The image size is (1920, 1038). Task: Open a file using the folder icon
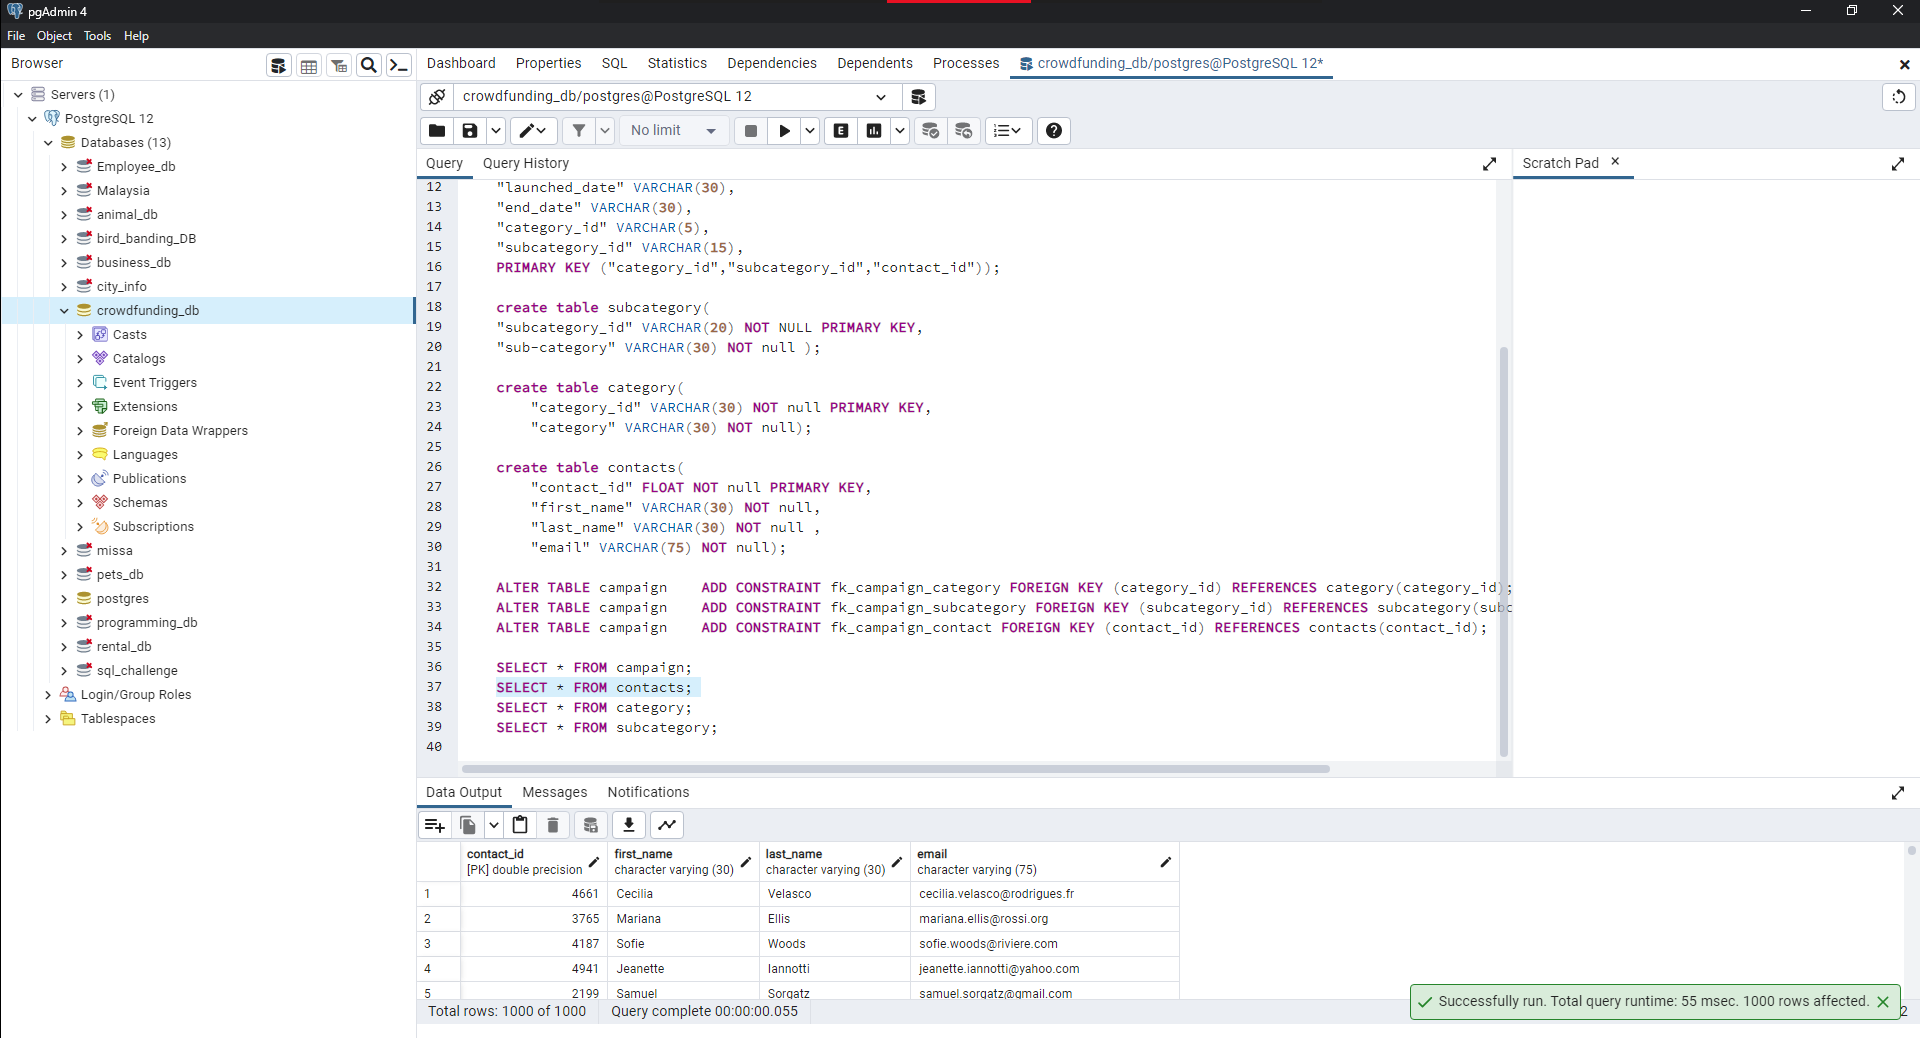(x=437, y=130)
